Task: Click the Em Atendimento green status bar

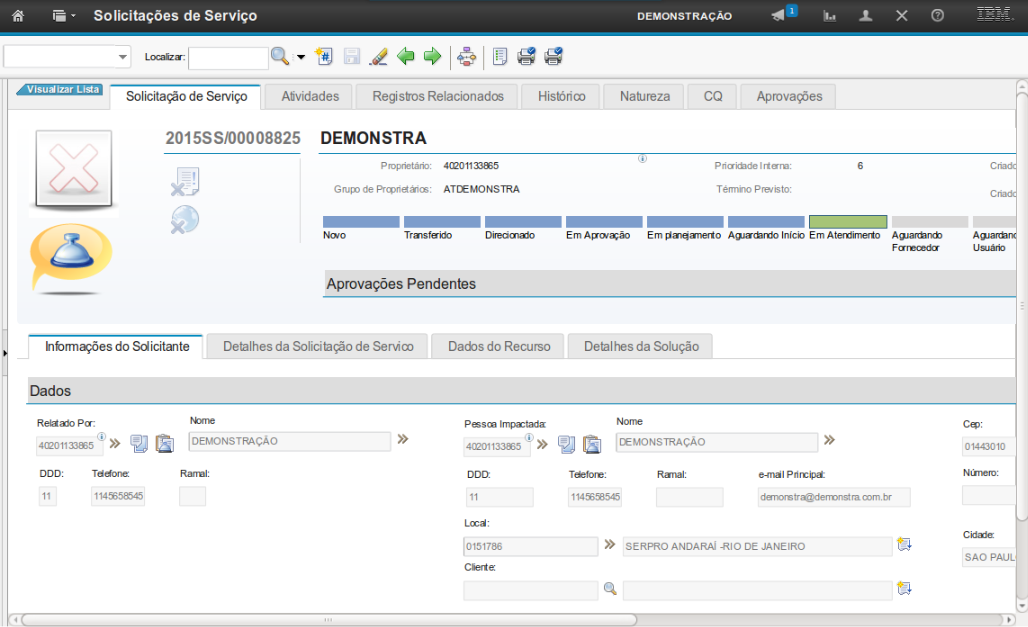Action: (847, 222)
